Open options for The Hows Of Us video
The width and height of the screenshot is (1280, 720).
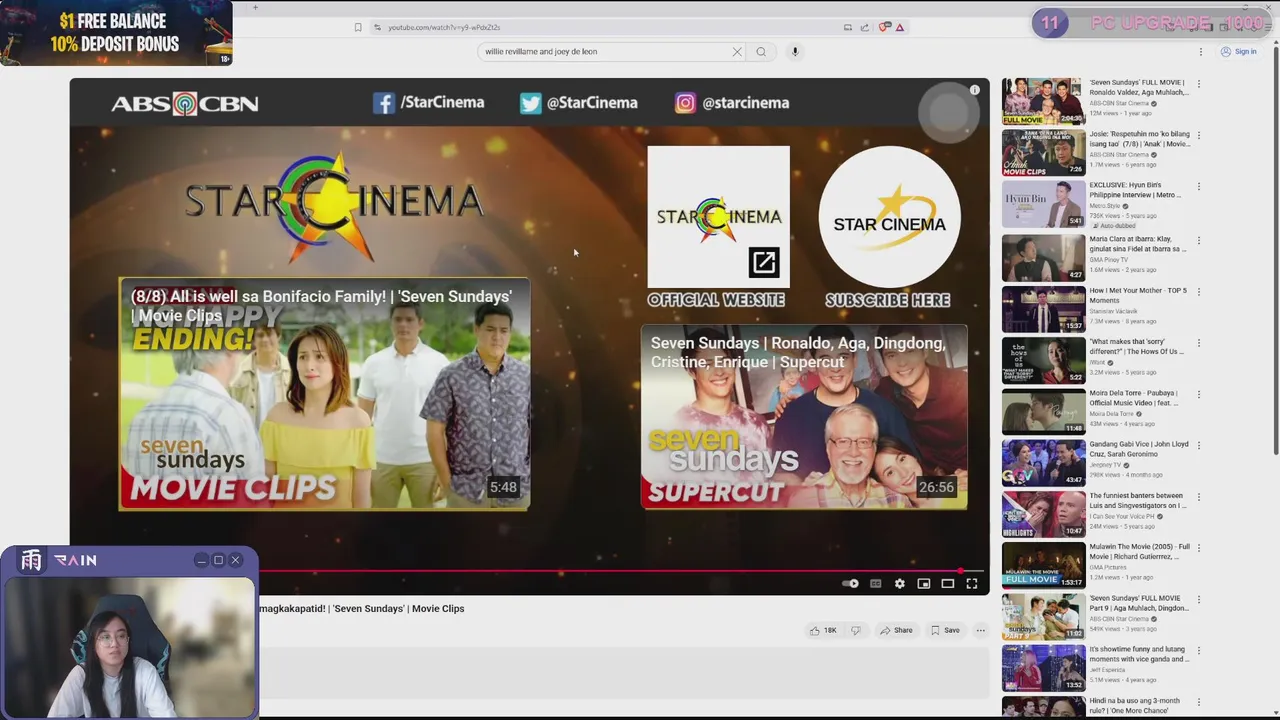(x=1198, y=343)
